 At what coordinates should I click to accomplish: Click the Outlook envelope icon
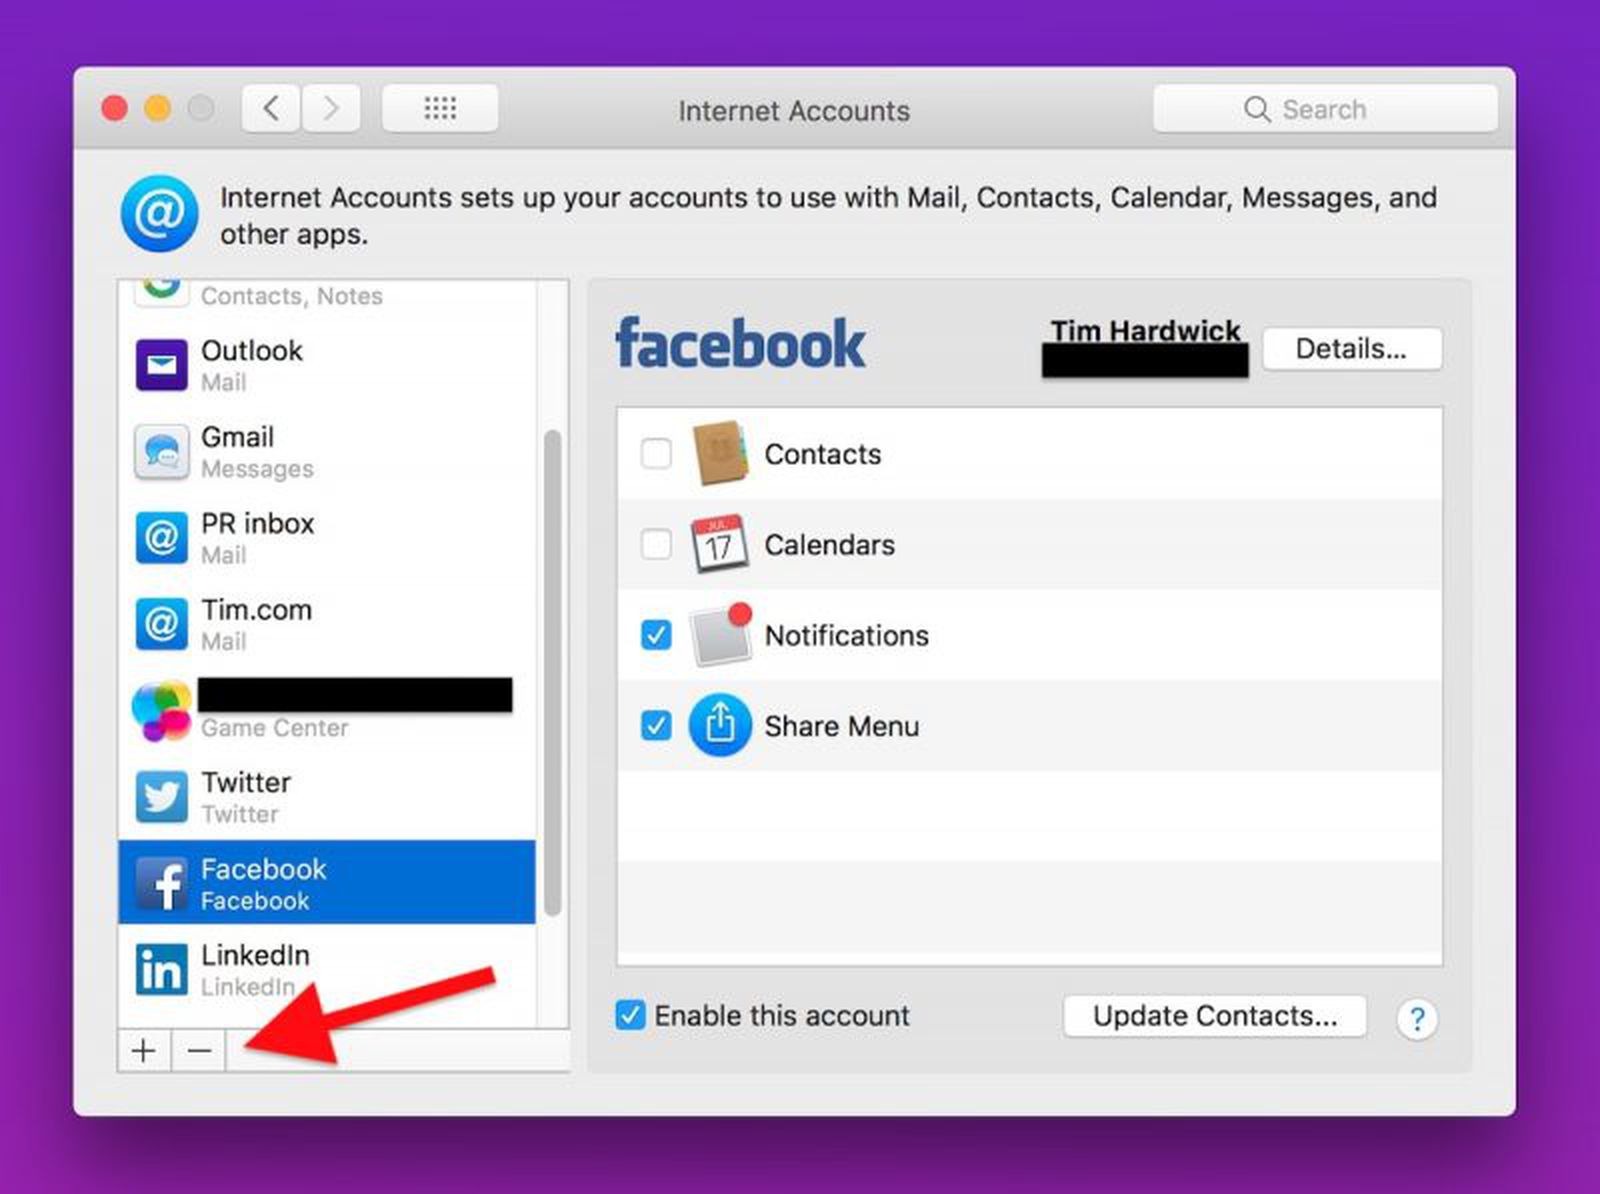tap(161, 364)
